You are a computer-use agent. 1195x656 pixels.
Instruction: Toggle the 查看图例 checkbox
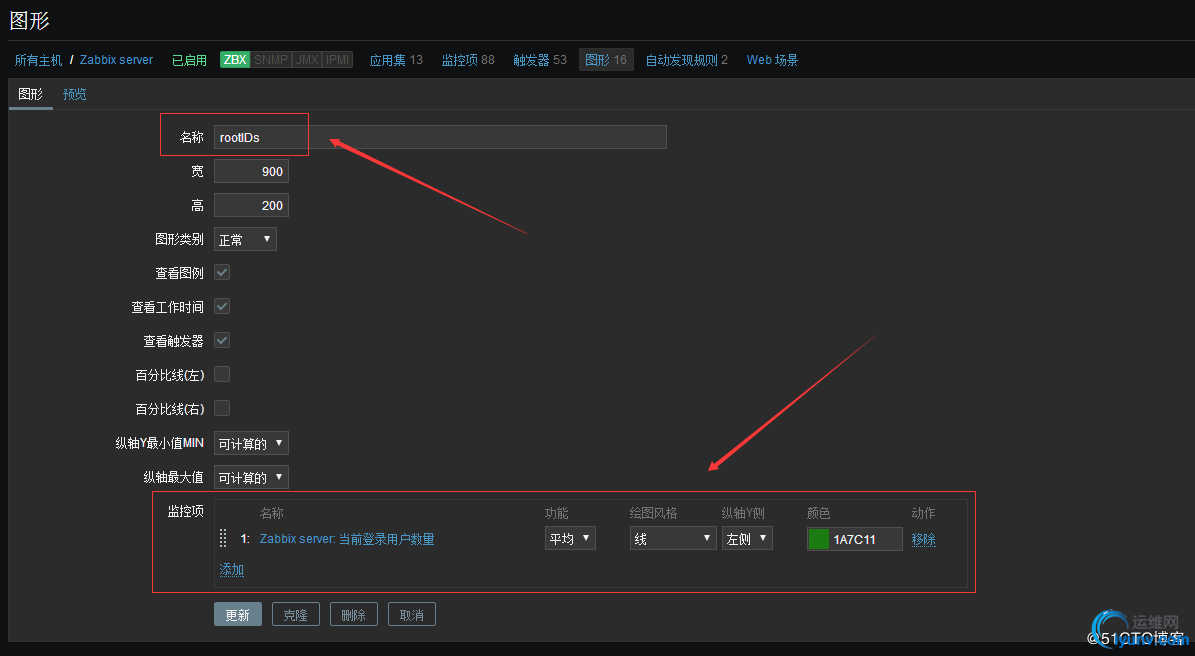pyautogui.click(x=222, y=273)
